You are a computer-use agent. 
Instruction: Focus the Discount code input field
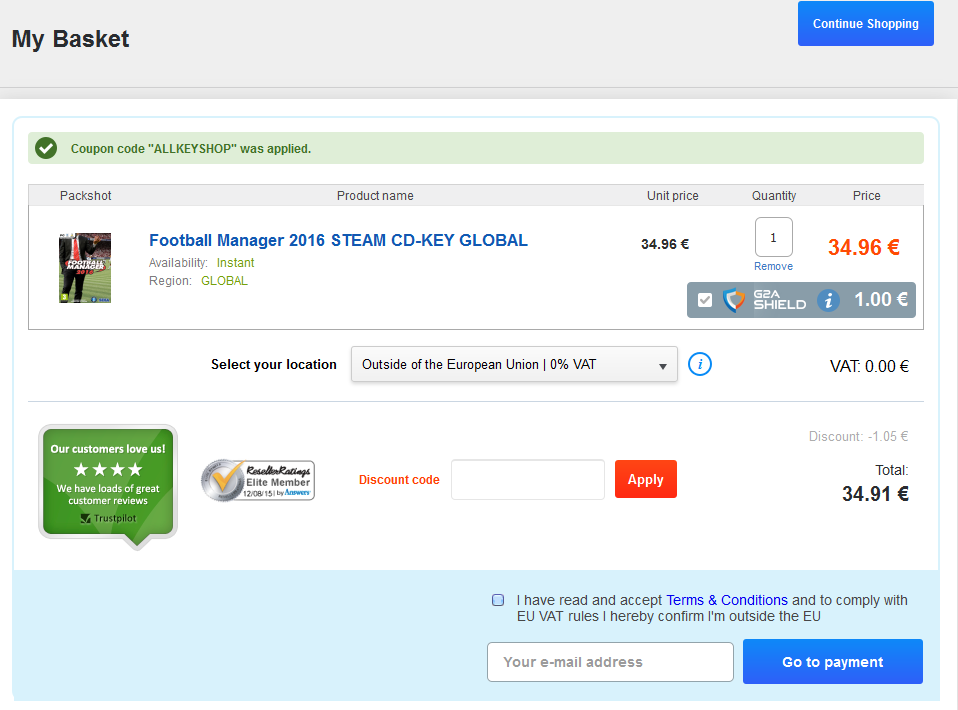tap(528, 480)
